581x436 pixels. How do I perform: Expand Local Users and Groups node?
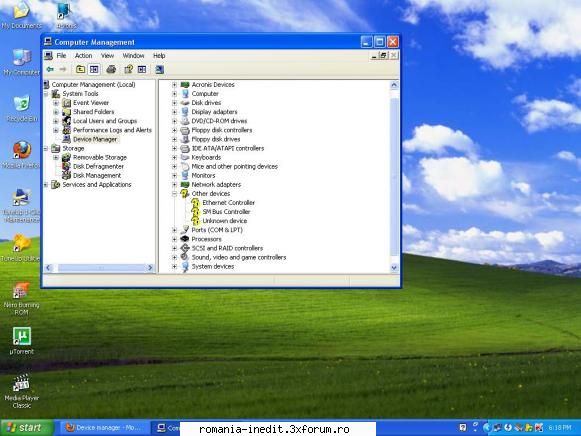click(56, 121)
